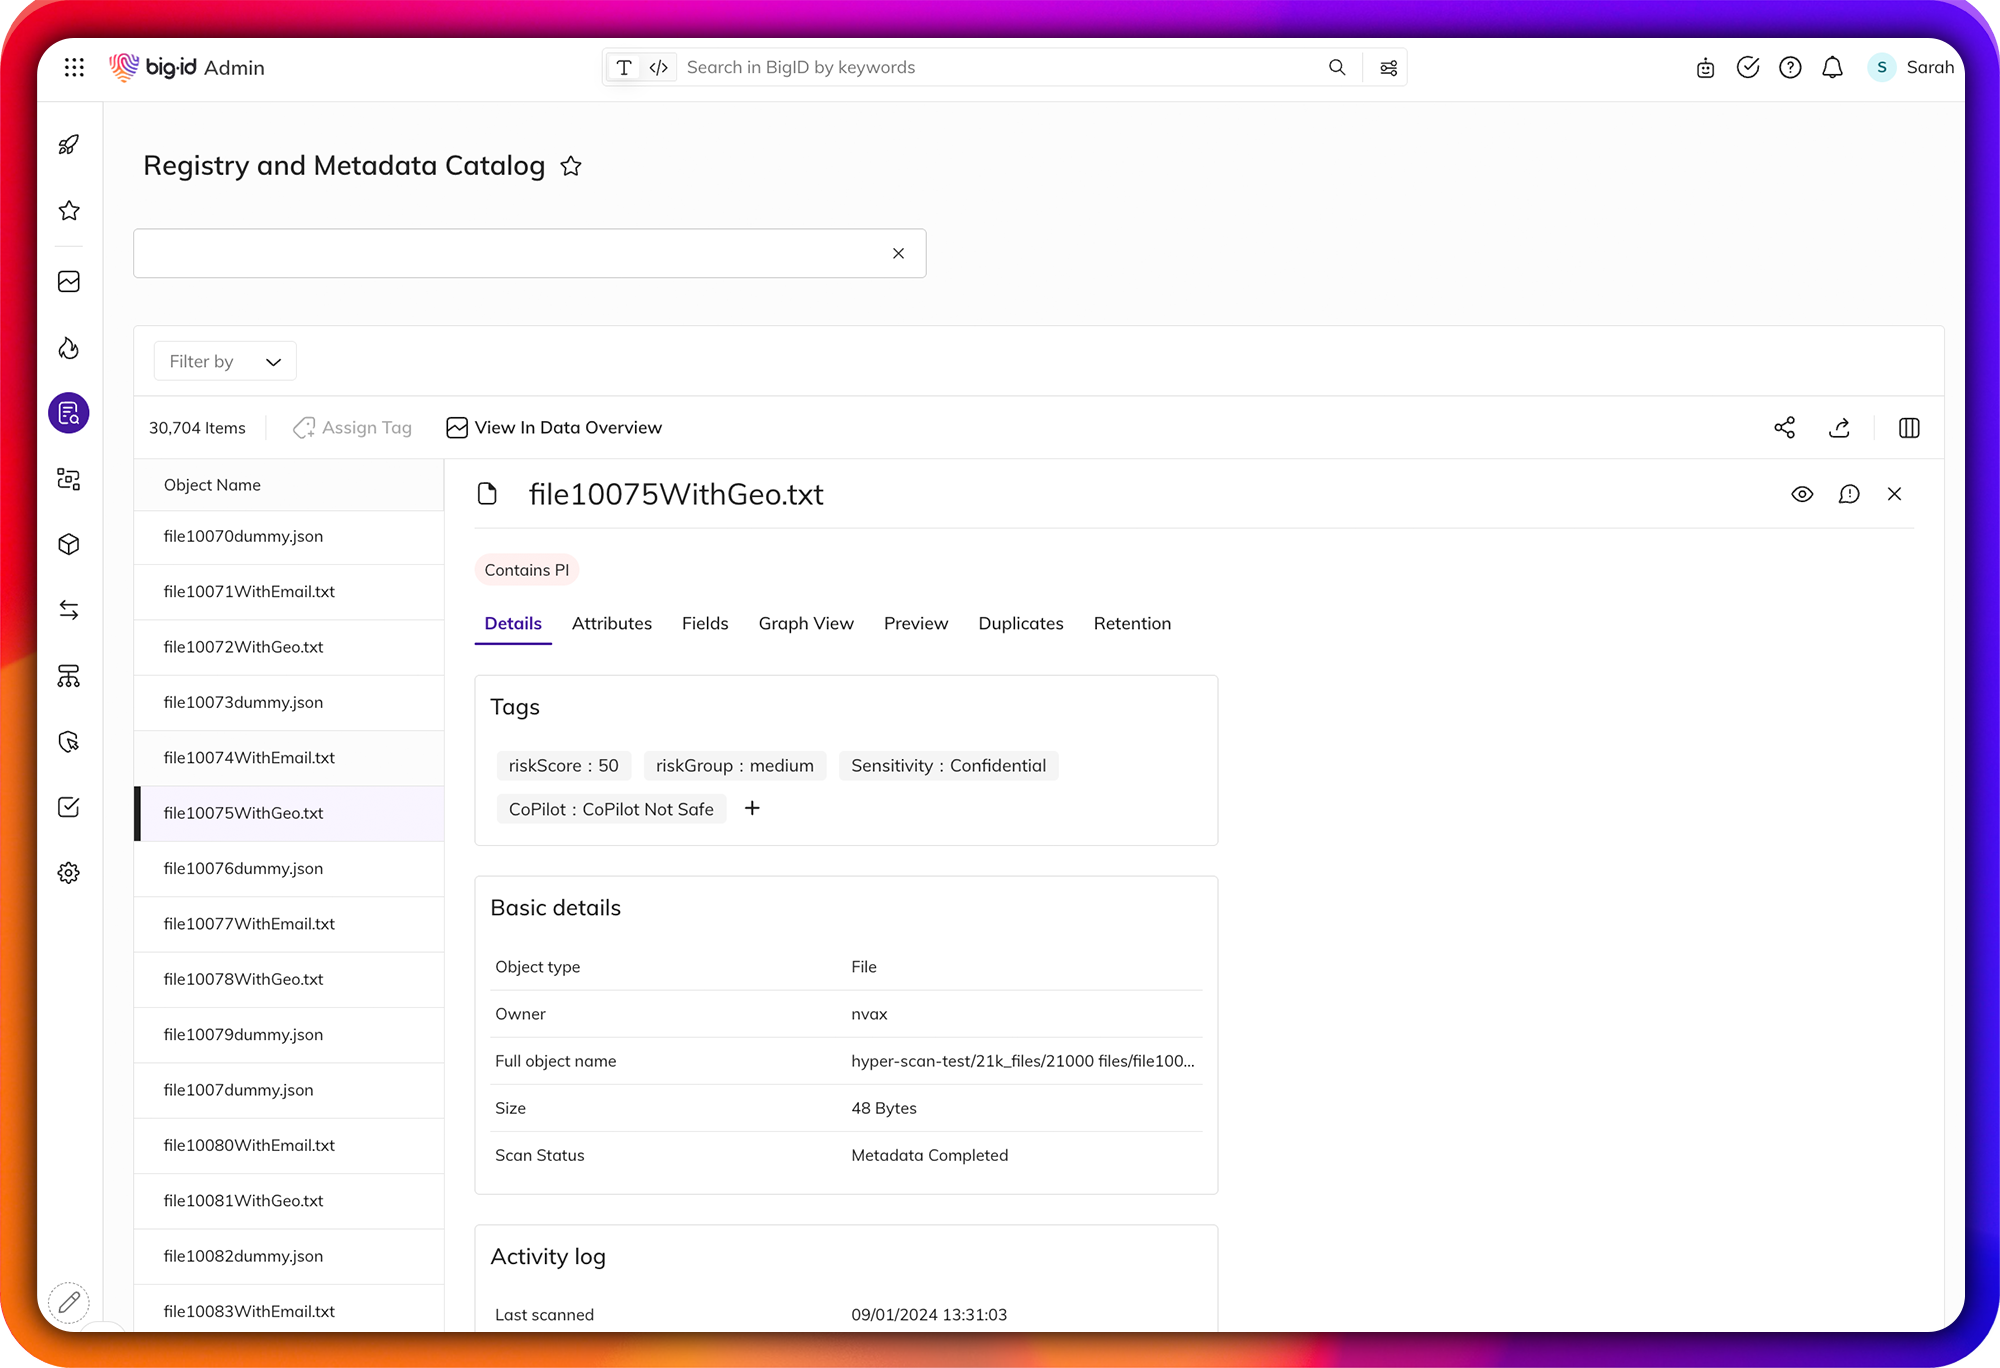Toggle the eye watch icon
Image resolution: width=2000 pixels, height=1368 pixels.
(x=1802, y=494)
